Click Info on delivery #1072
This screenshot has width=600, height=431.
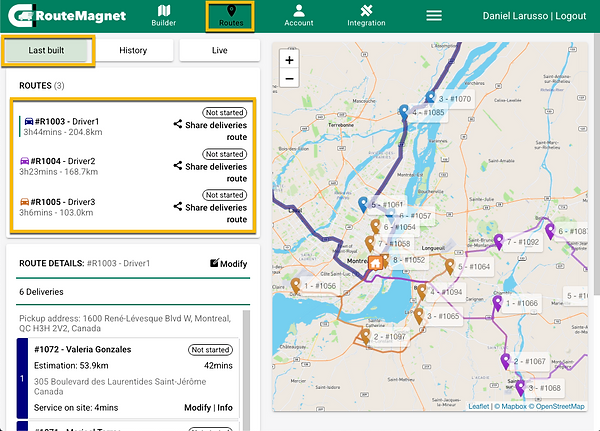[225, 408]
